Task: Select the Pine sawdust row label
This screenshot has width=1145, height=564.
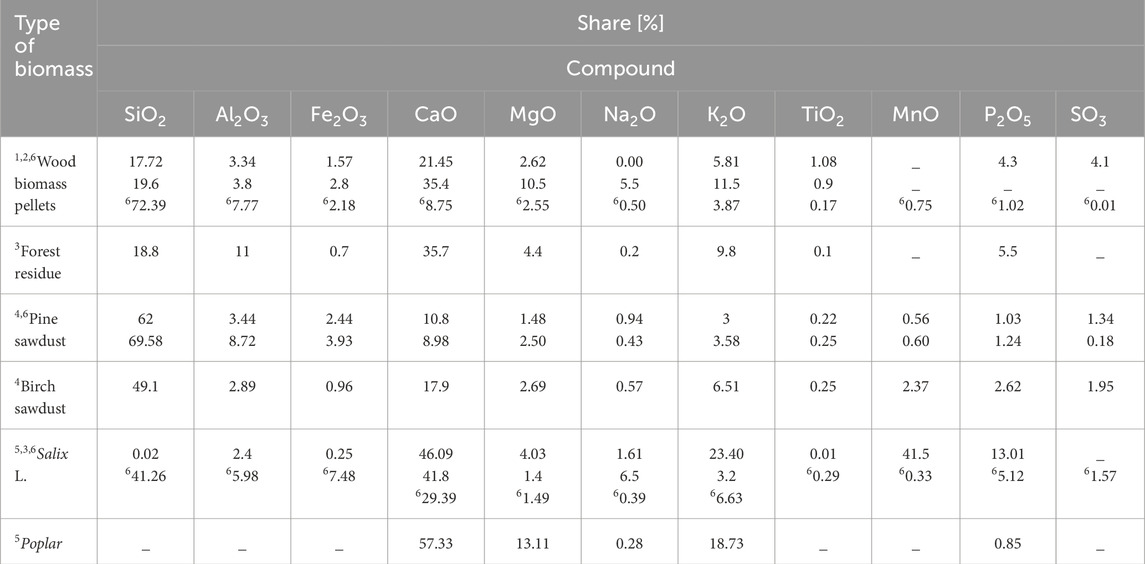Action: pyautogui.click(x=40, y=328)
